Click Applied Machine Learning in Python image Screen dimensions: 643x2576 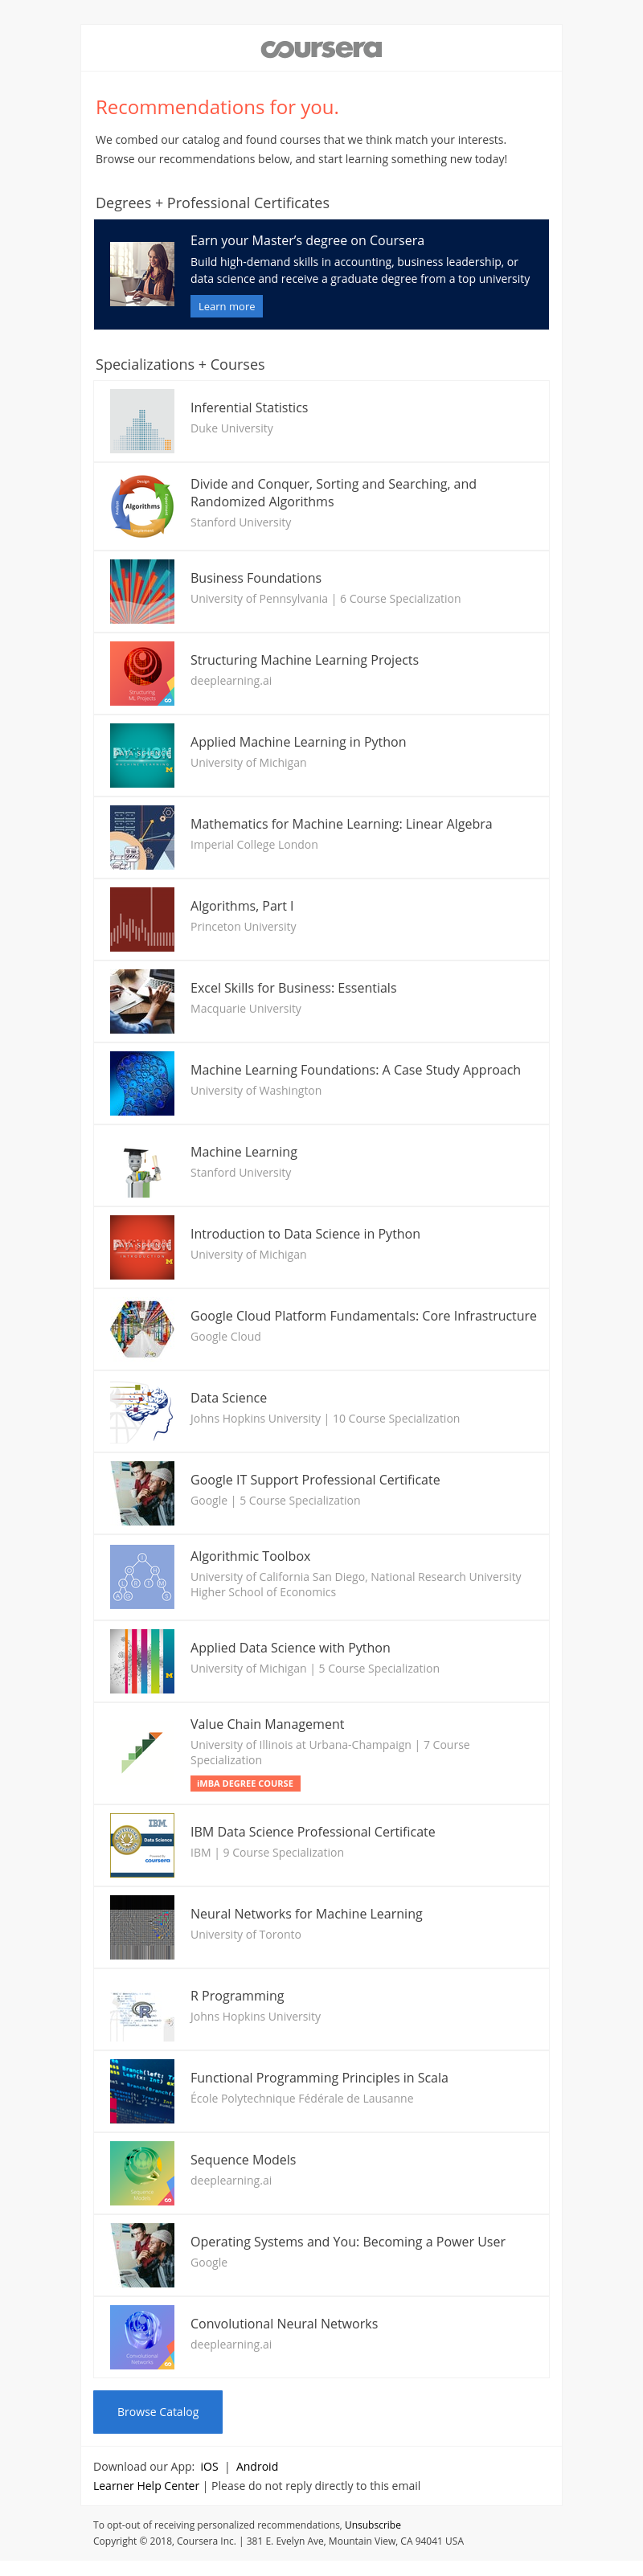pyautogui.click(x=142, y=755)
